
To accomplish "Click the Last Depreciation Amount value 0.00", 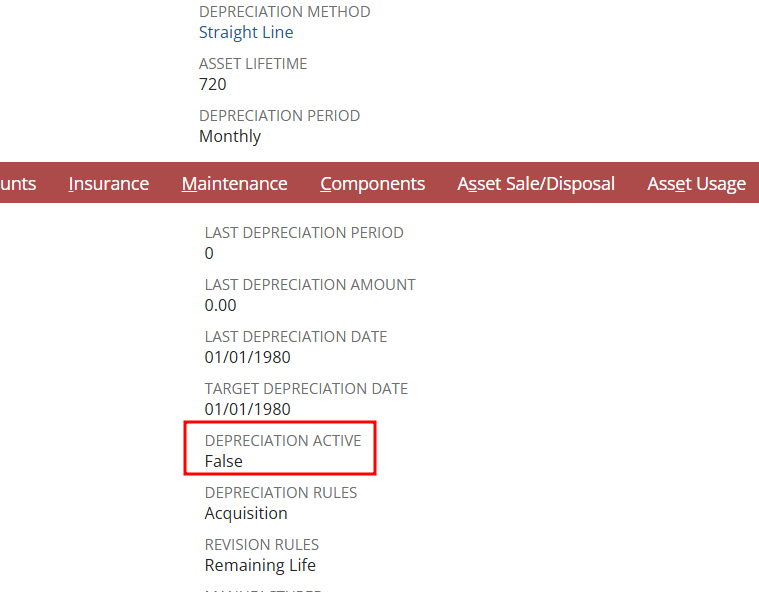I will [x=221, y=305].
